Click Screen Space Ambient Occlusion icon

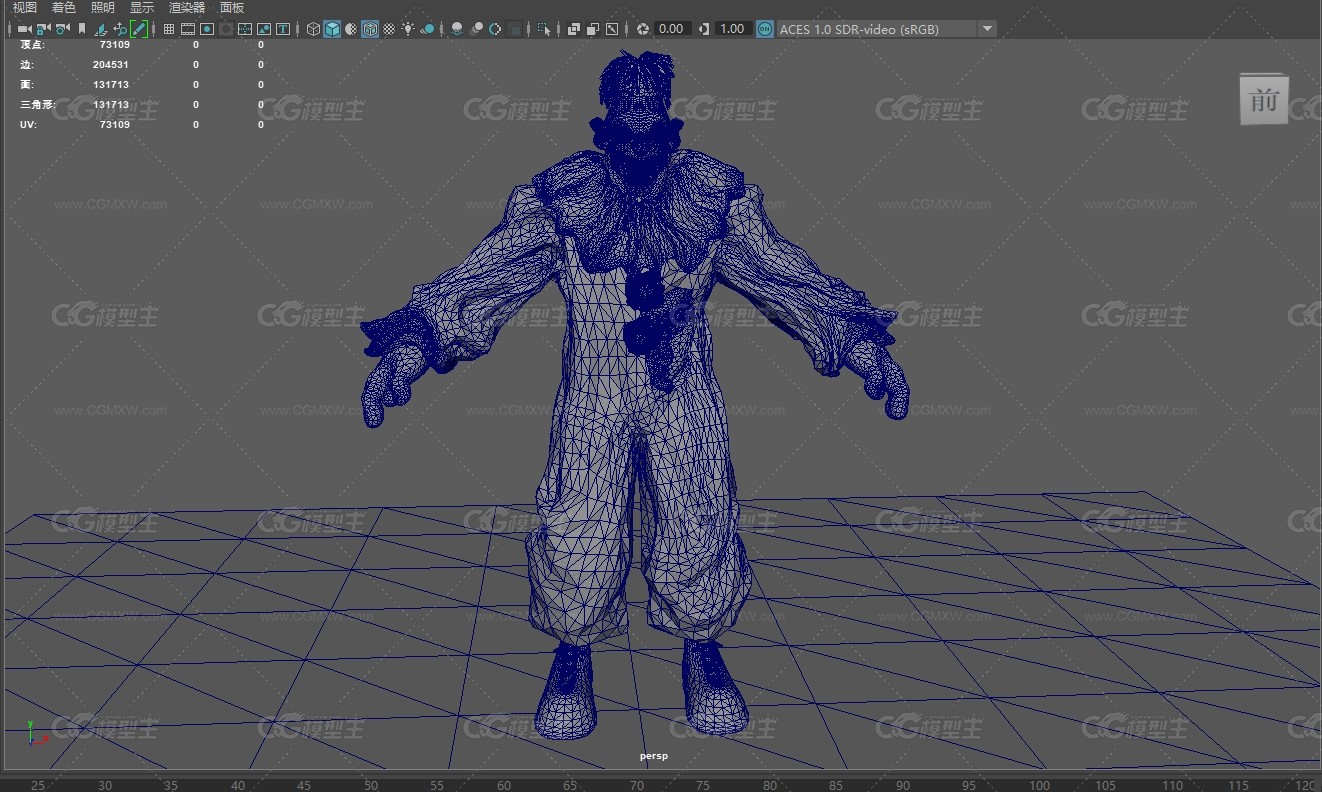[457, 29]
